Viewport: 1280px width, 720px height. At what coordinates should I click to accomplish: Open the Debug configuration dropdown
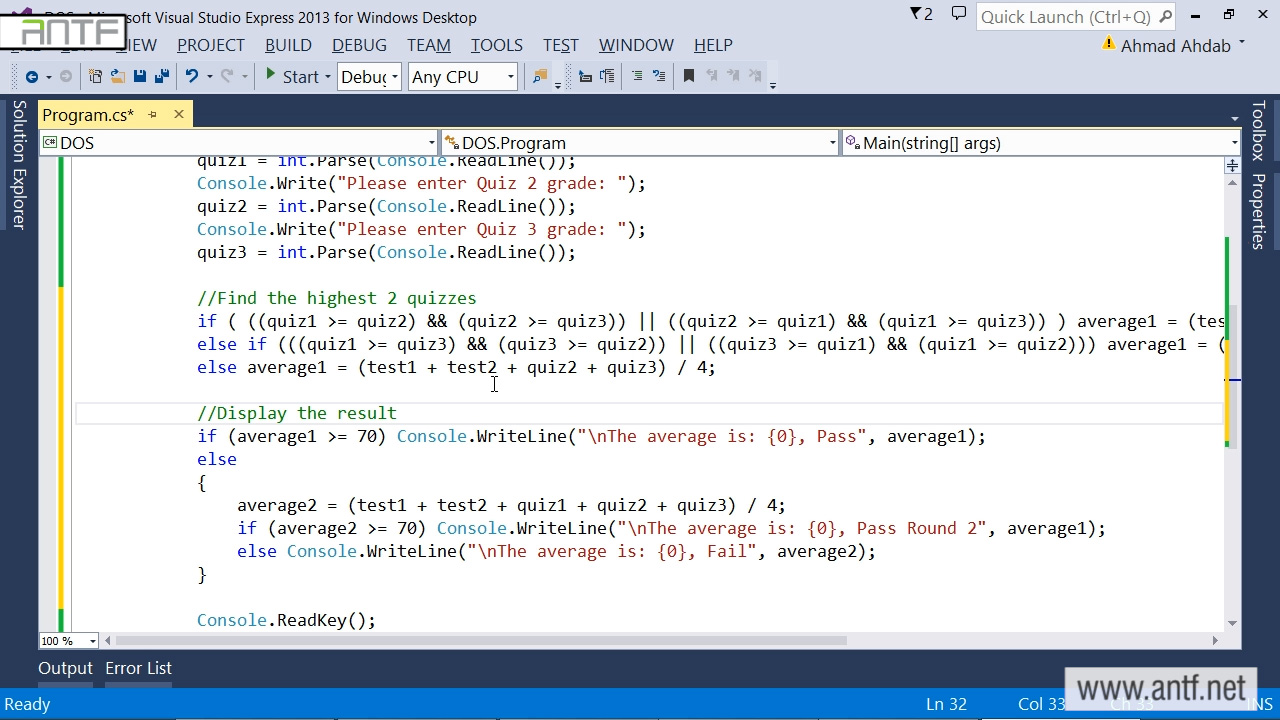(369, 77)
